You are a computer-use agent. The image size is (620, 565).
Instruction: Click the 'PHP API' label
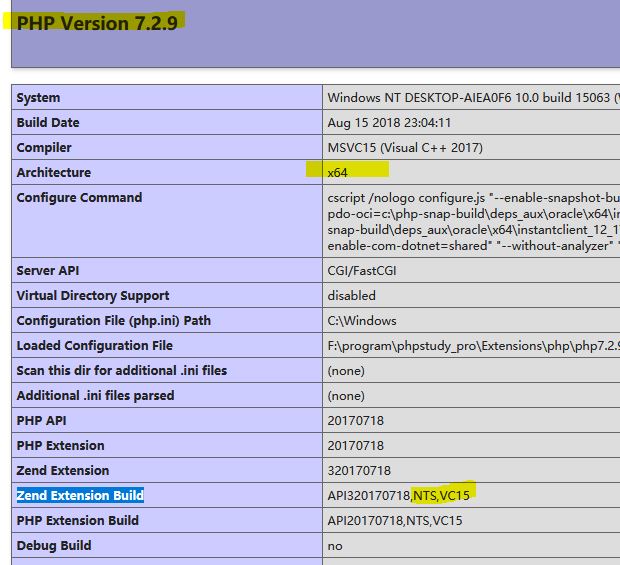click(x=41, y=420)
